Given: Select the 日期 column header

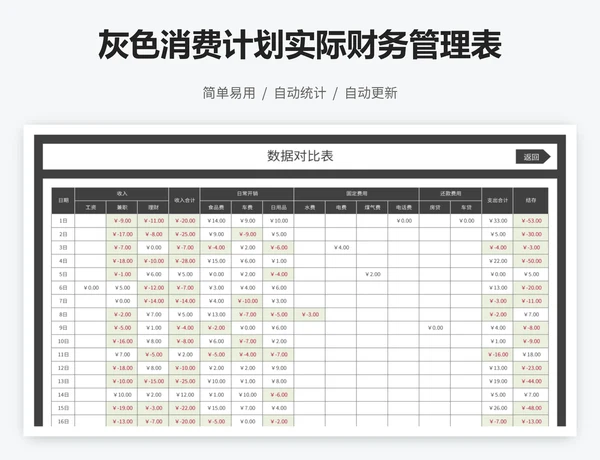Looking at the screenshot, I should 64,201.
